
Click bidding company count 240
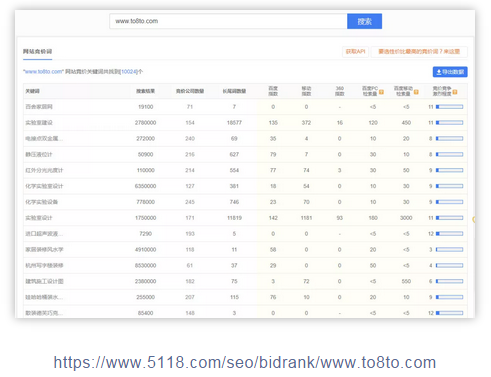click(x=190, y=139)
